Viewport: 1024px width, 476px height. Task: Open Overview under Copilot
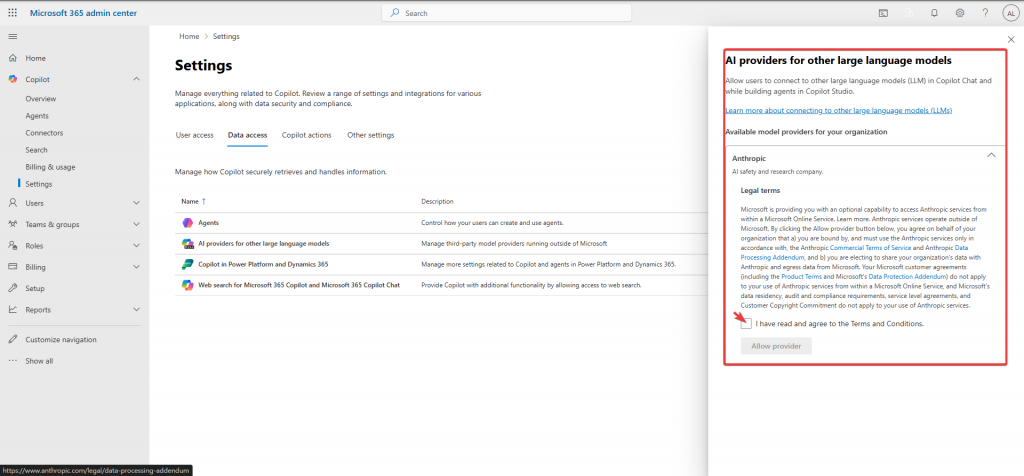pyautogui.click(x=40, y=99)
